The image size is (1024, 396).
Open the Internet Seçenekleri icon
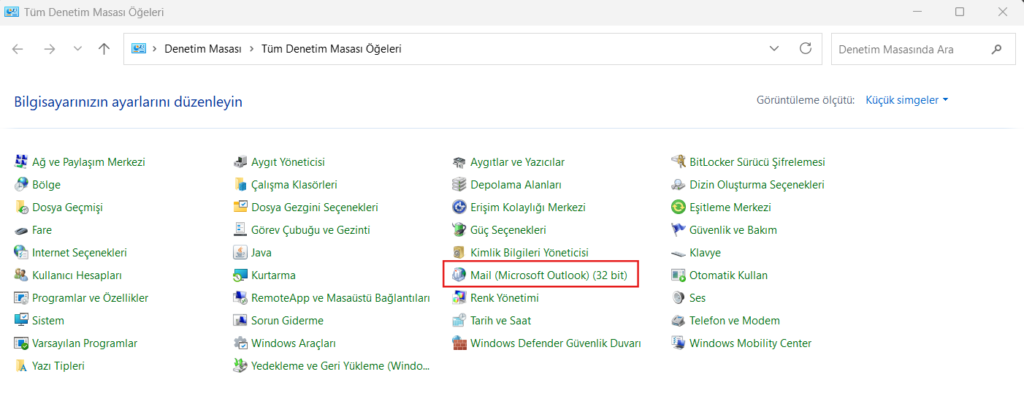(x=22, y=252)
